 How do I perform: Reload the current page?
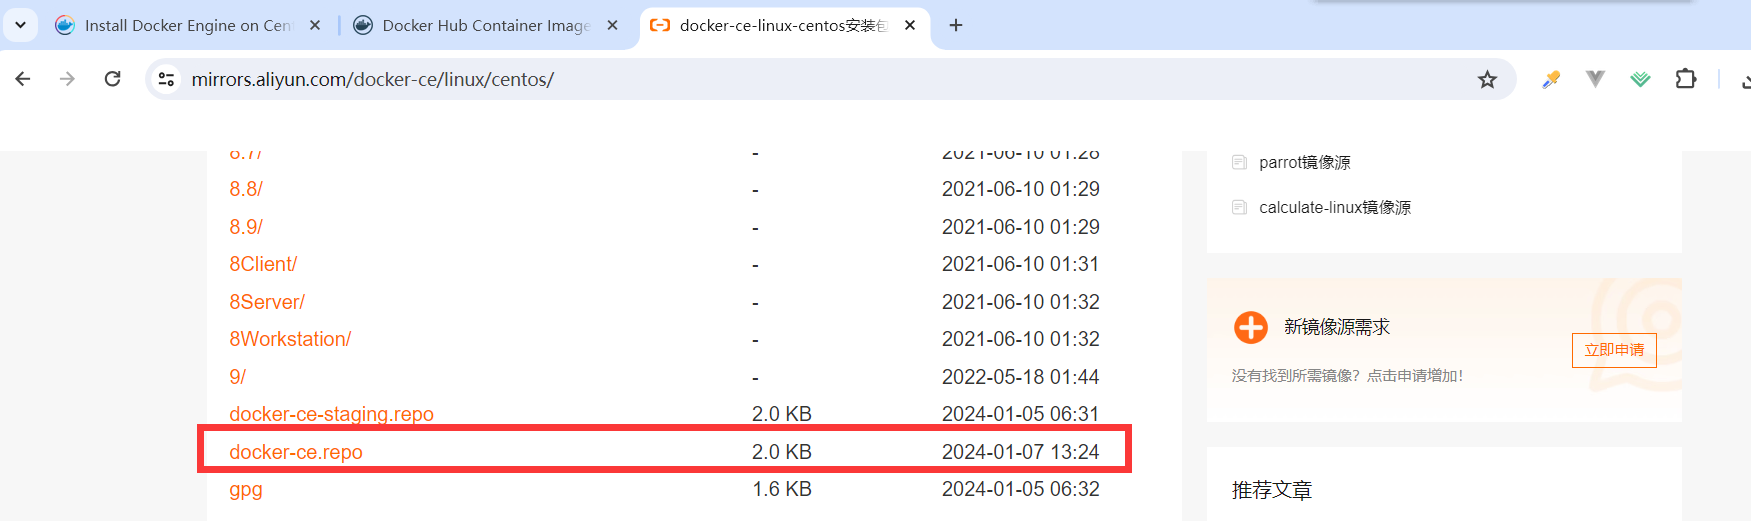click(112, 79)
